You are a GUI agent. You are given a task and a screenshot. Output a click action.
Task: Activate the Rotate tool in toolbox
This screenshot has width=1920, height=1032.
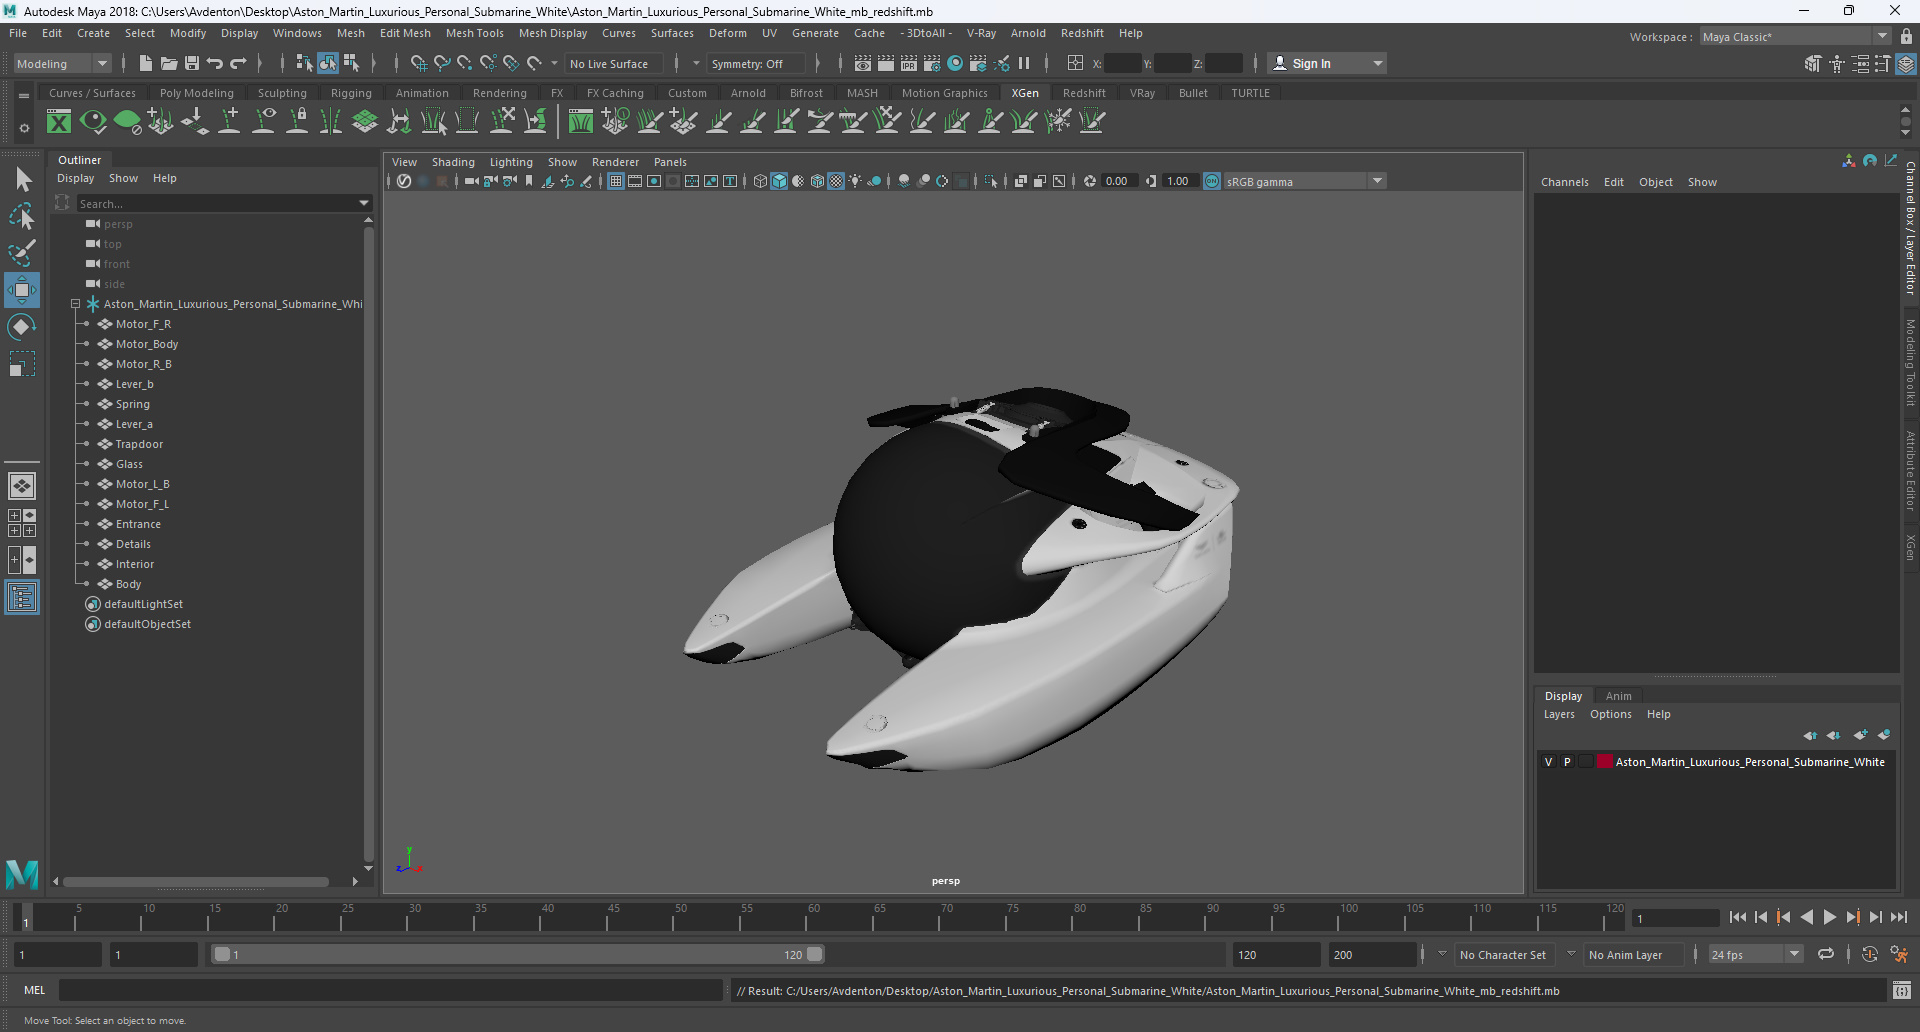click(21, 327)
